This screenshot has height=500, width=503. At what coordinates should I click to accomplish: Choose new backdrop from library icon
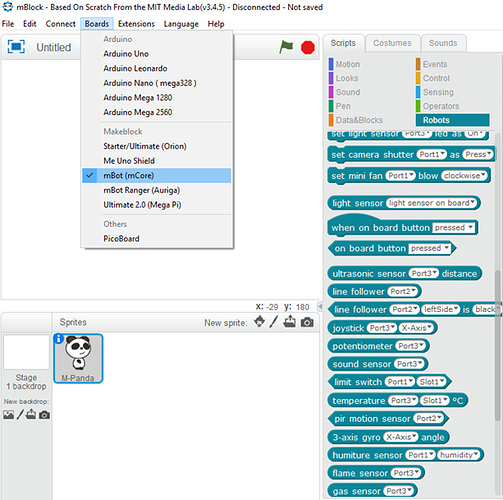coord(9,415)
